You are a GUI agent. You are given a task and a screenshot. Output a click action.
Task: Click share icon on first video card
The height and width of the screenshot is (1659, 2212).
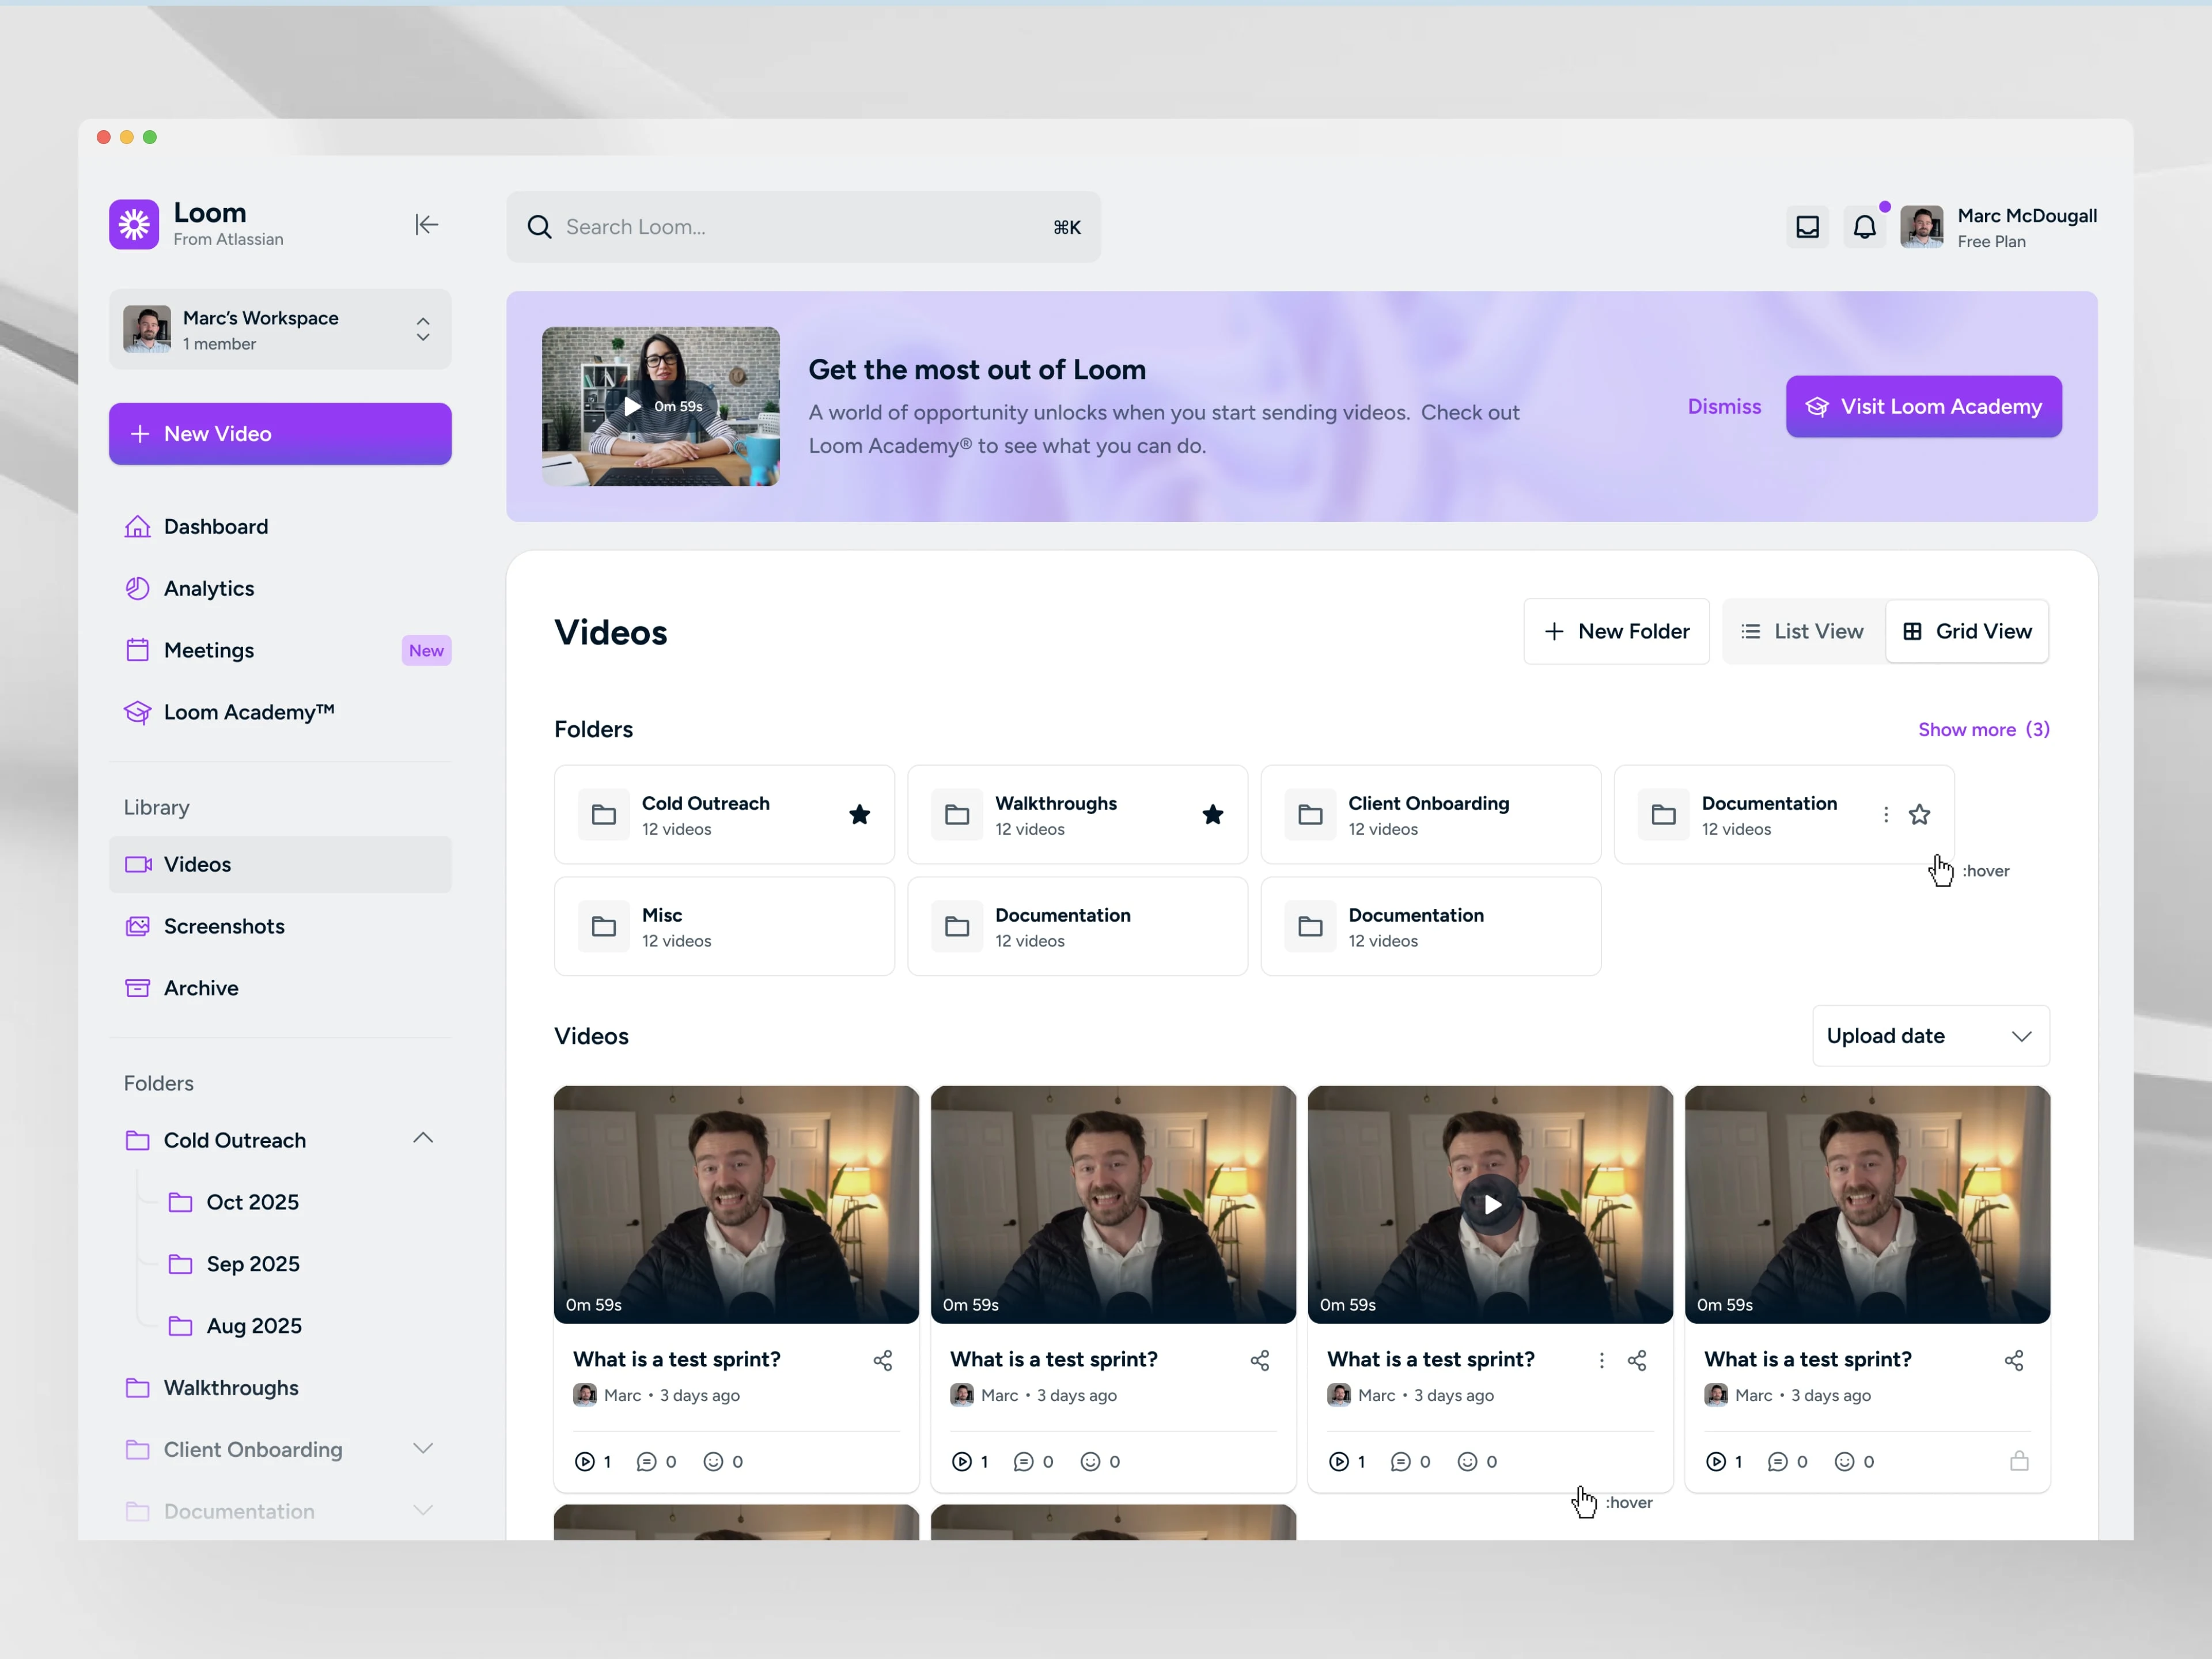coord(882,1360)
